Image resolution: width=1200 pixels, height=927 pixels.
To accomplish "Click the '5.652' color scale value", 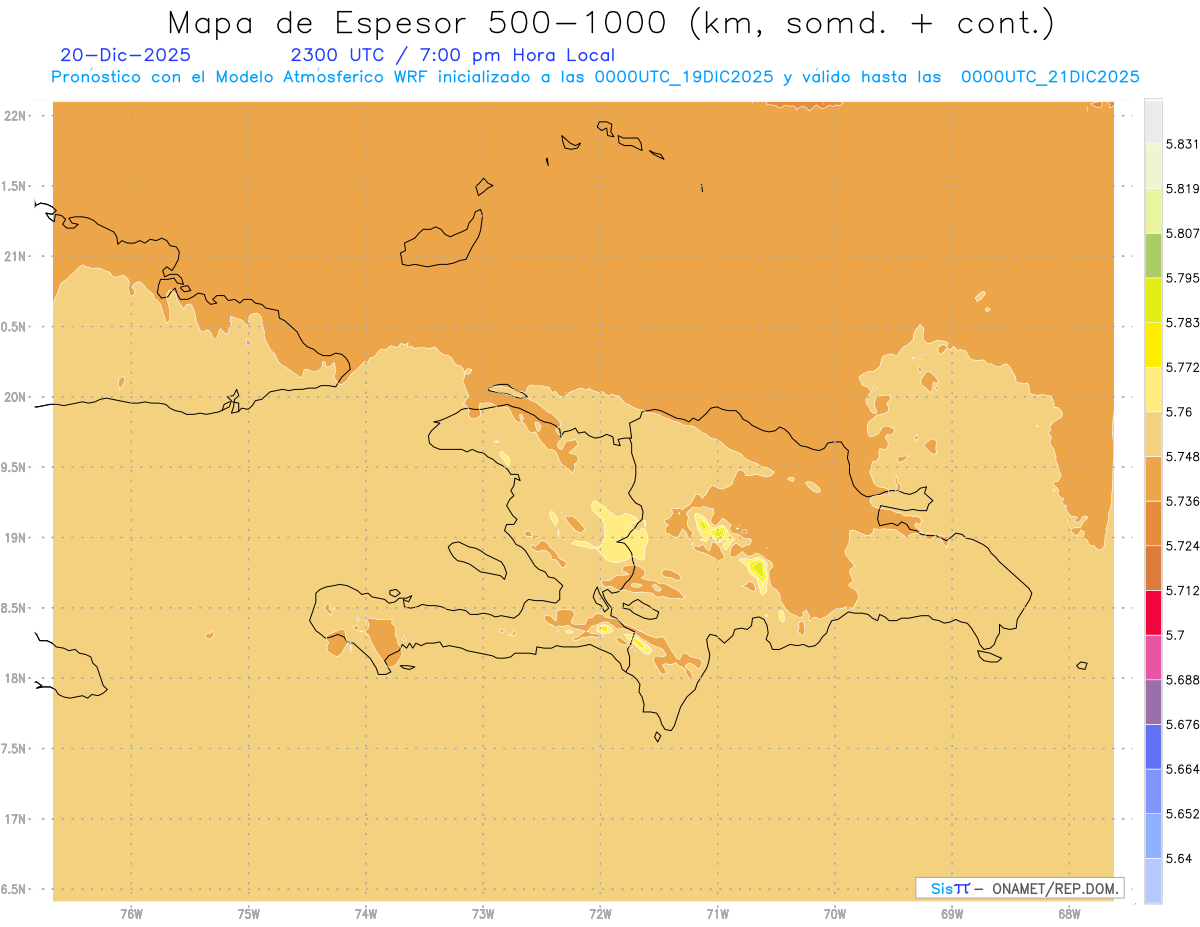I will tap(1182, 813).
